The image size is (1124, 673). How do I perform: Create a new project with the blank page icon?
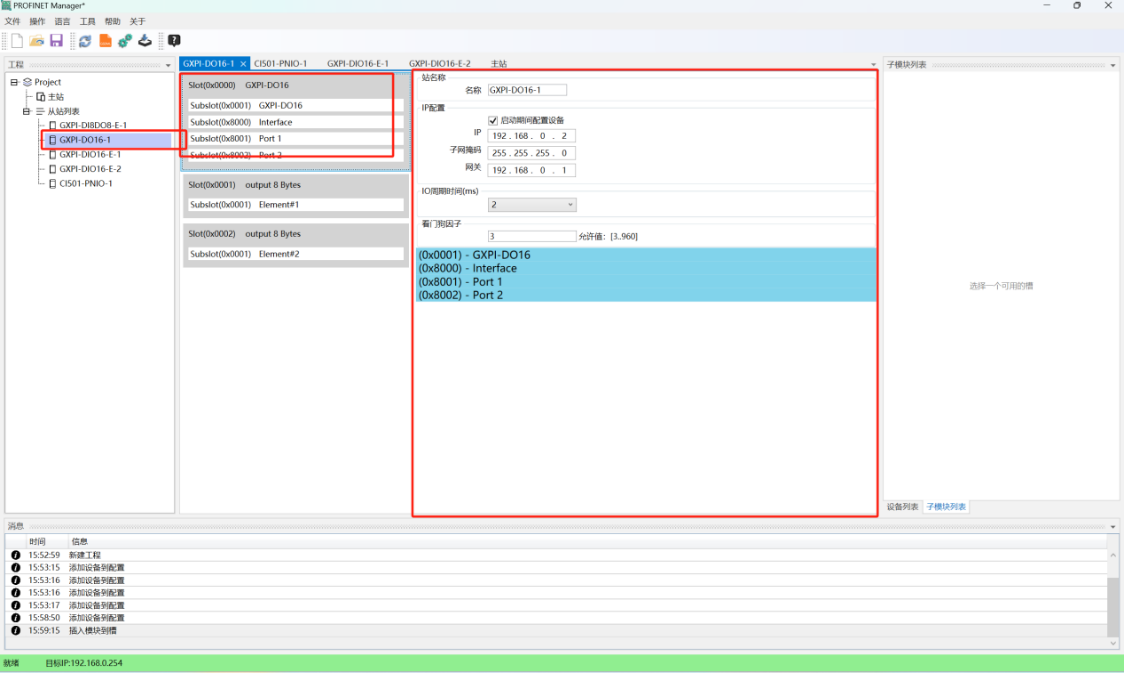[x=17, y=41]
